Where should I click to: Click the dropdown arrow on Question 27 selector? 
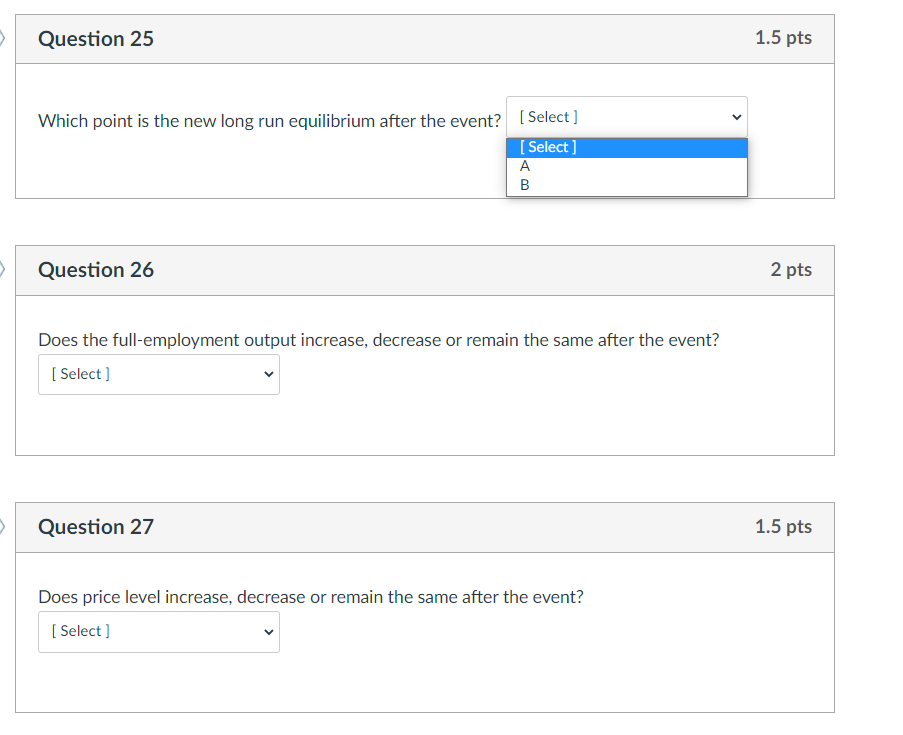tap(267, 631)
